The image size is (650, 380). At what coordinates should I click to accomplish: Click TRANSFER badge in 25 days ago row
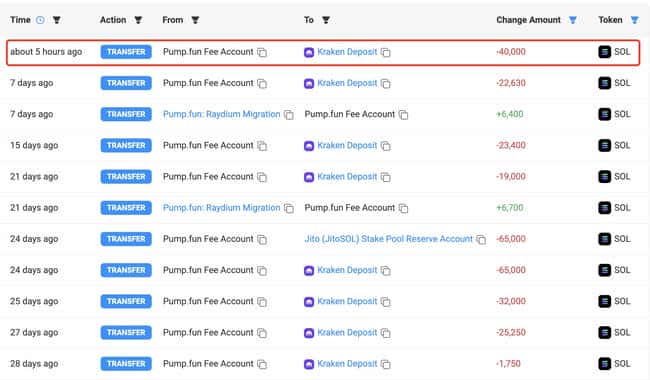click(x=126, y=301)
